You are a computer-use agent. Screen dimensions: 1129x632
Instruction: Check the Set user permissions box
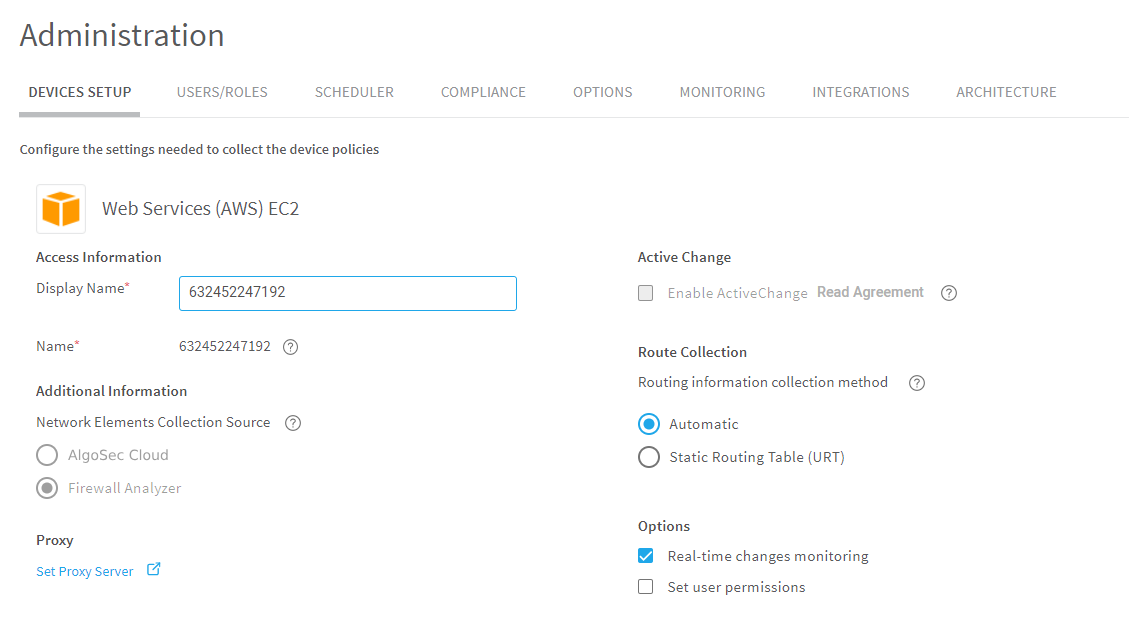646,587
